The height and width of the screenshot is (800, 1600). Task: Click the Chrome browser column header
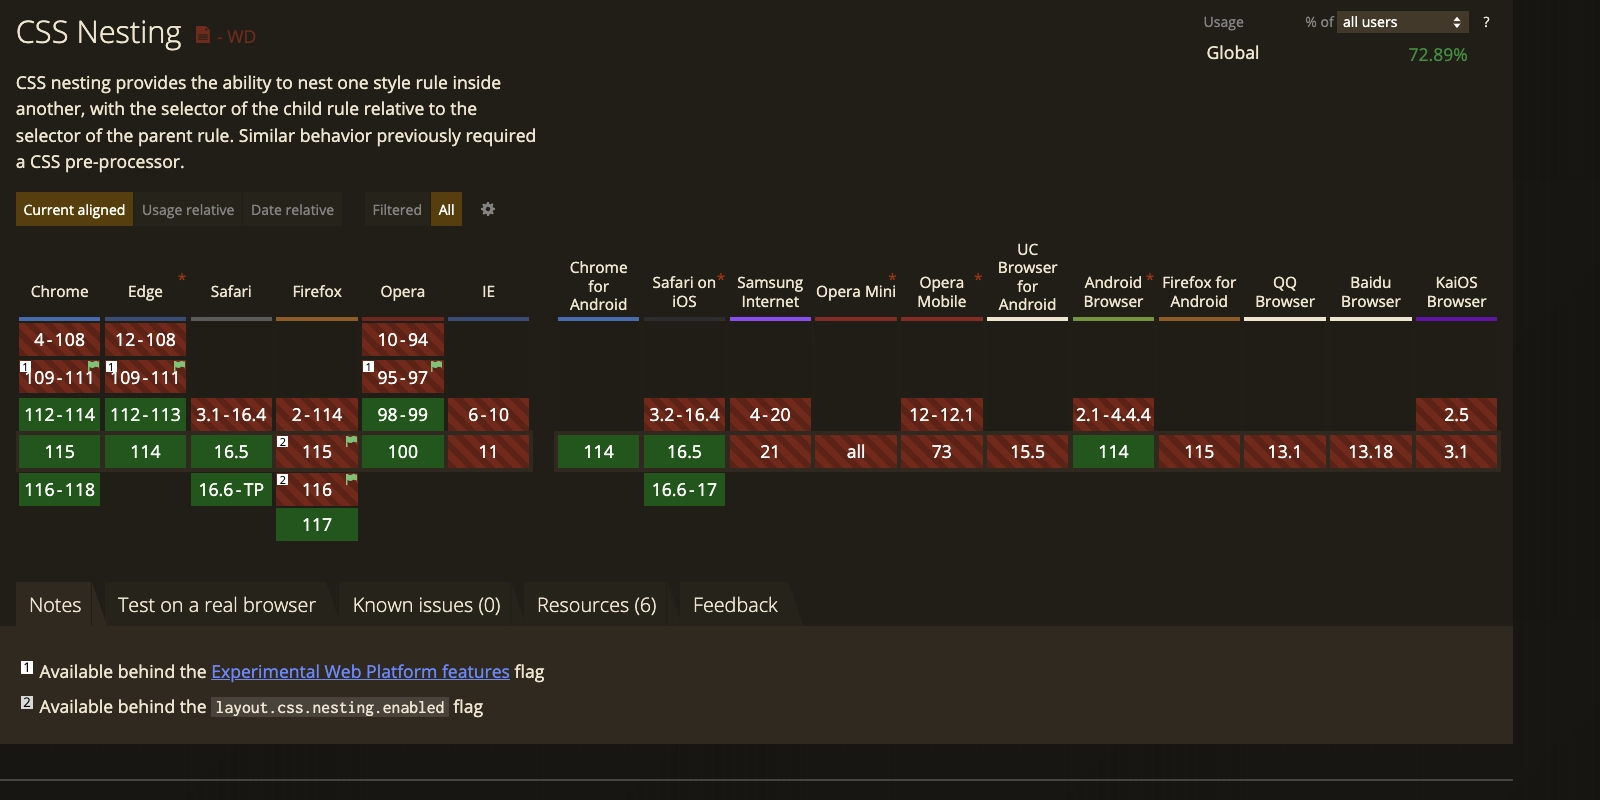[59, 291]
